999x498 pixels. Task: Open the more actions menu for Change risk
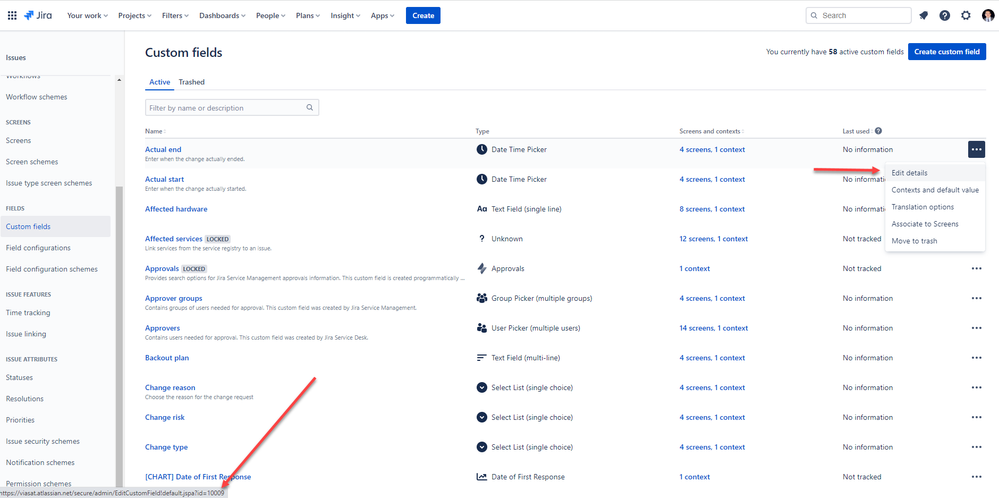976,417
